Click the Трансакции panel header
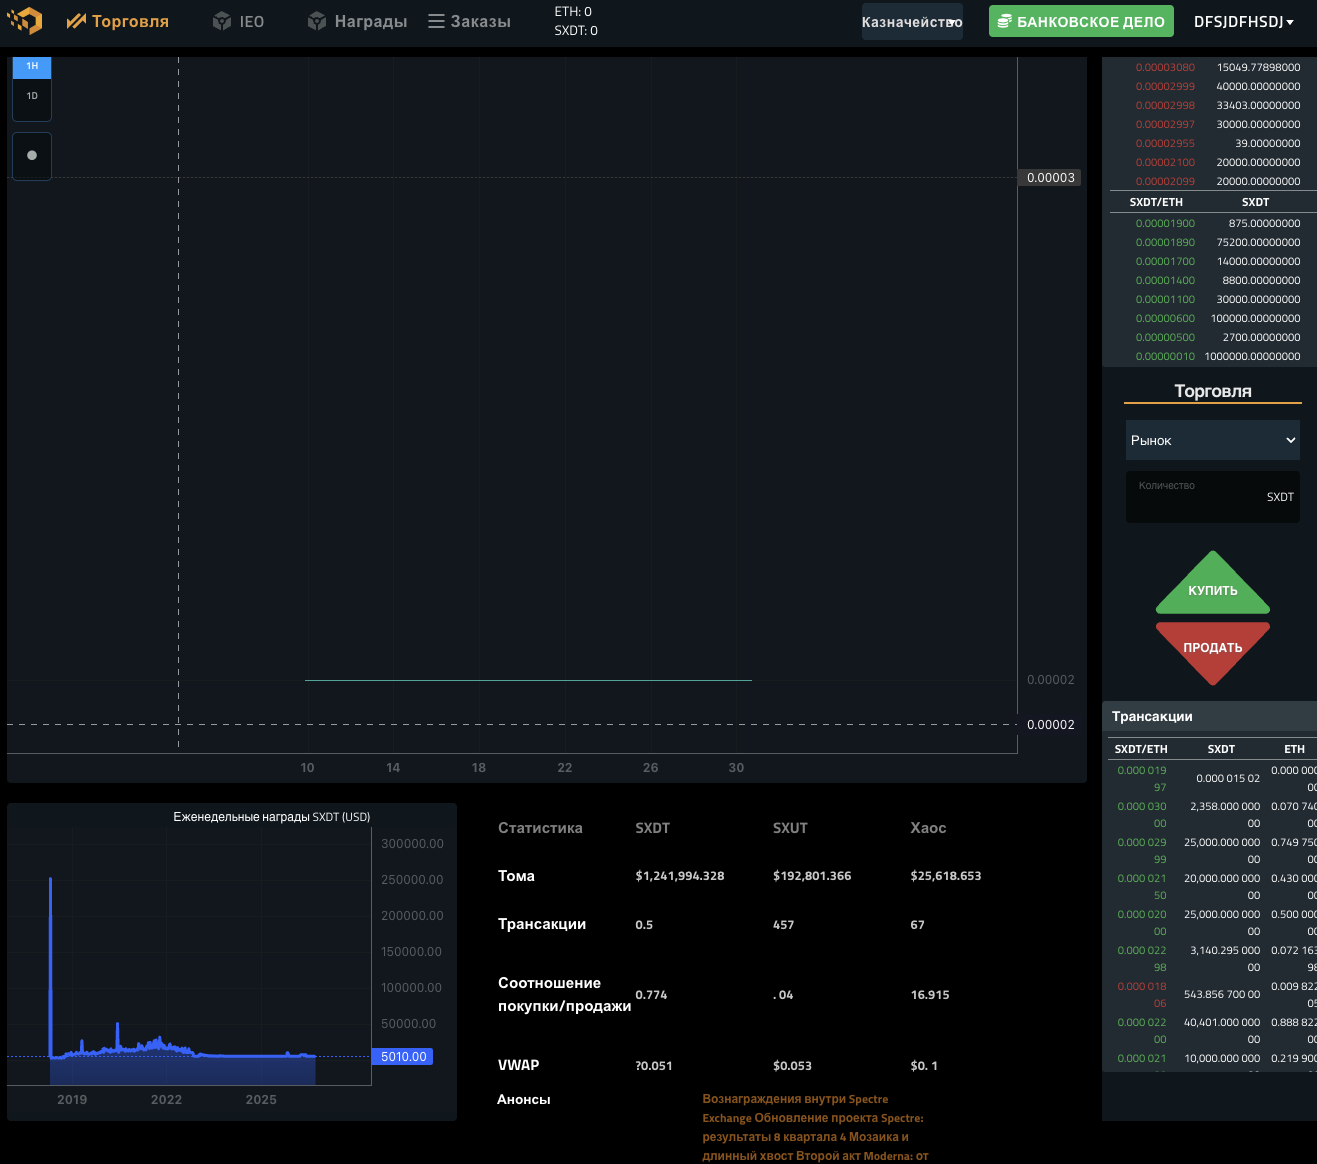 (1209, 716)
